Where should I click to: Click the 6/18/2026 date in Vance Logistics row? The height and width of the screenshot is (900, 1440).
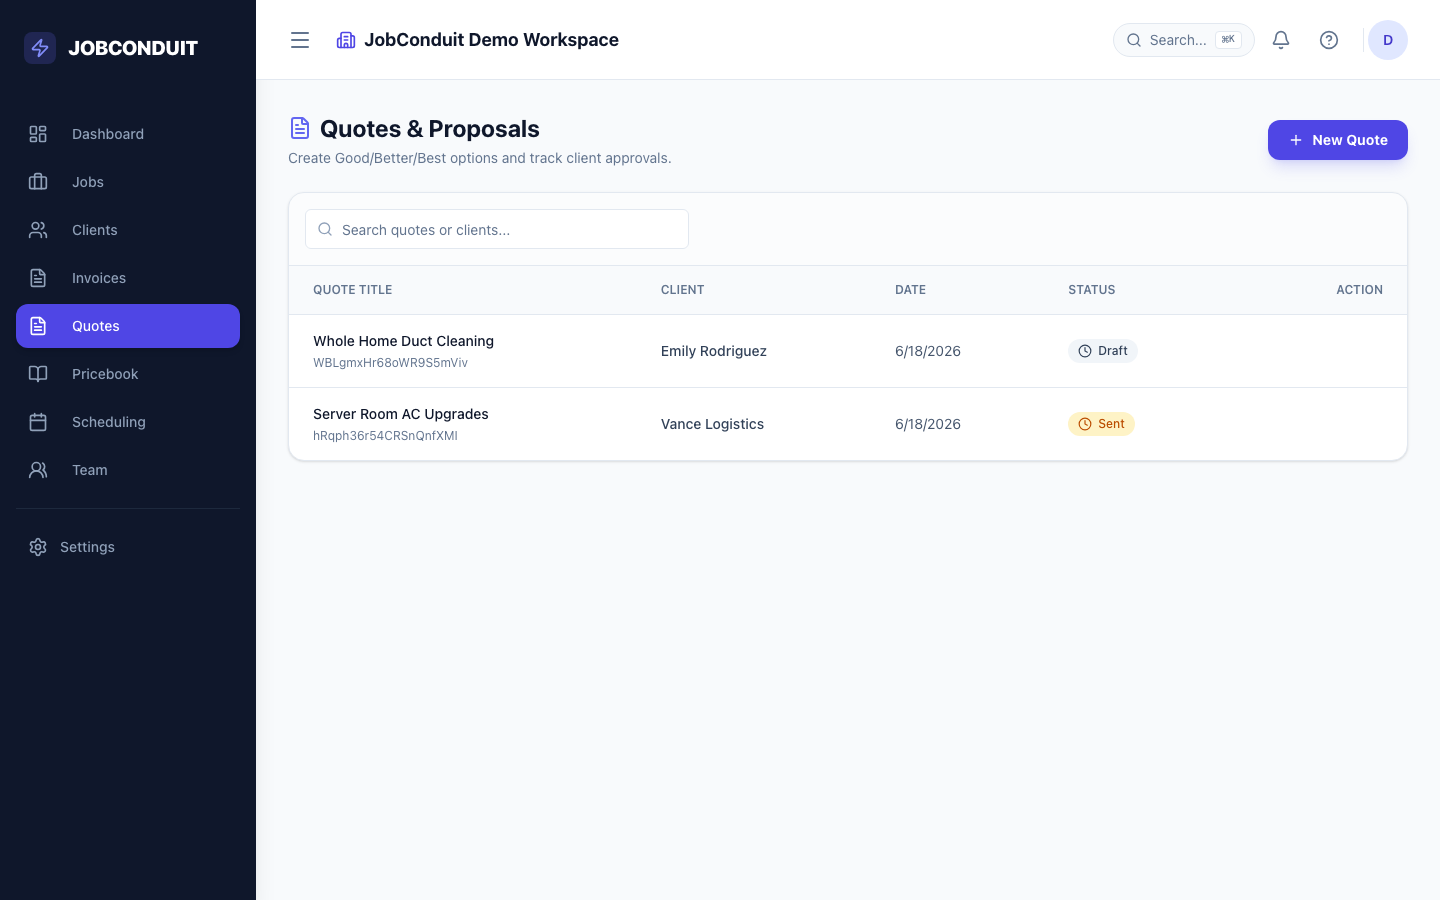coord(928,424)
